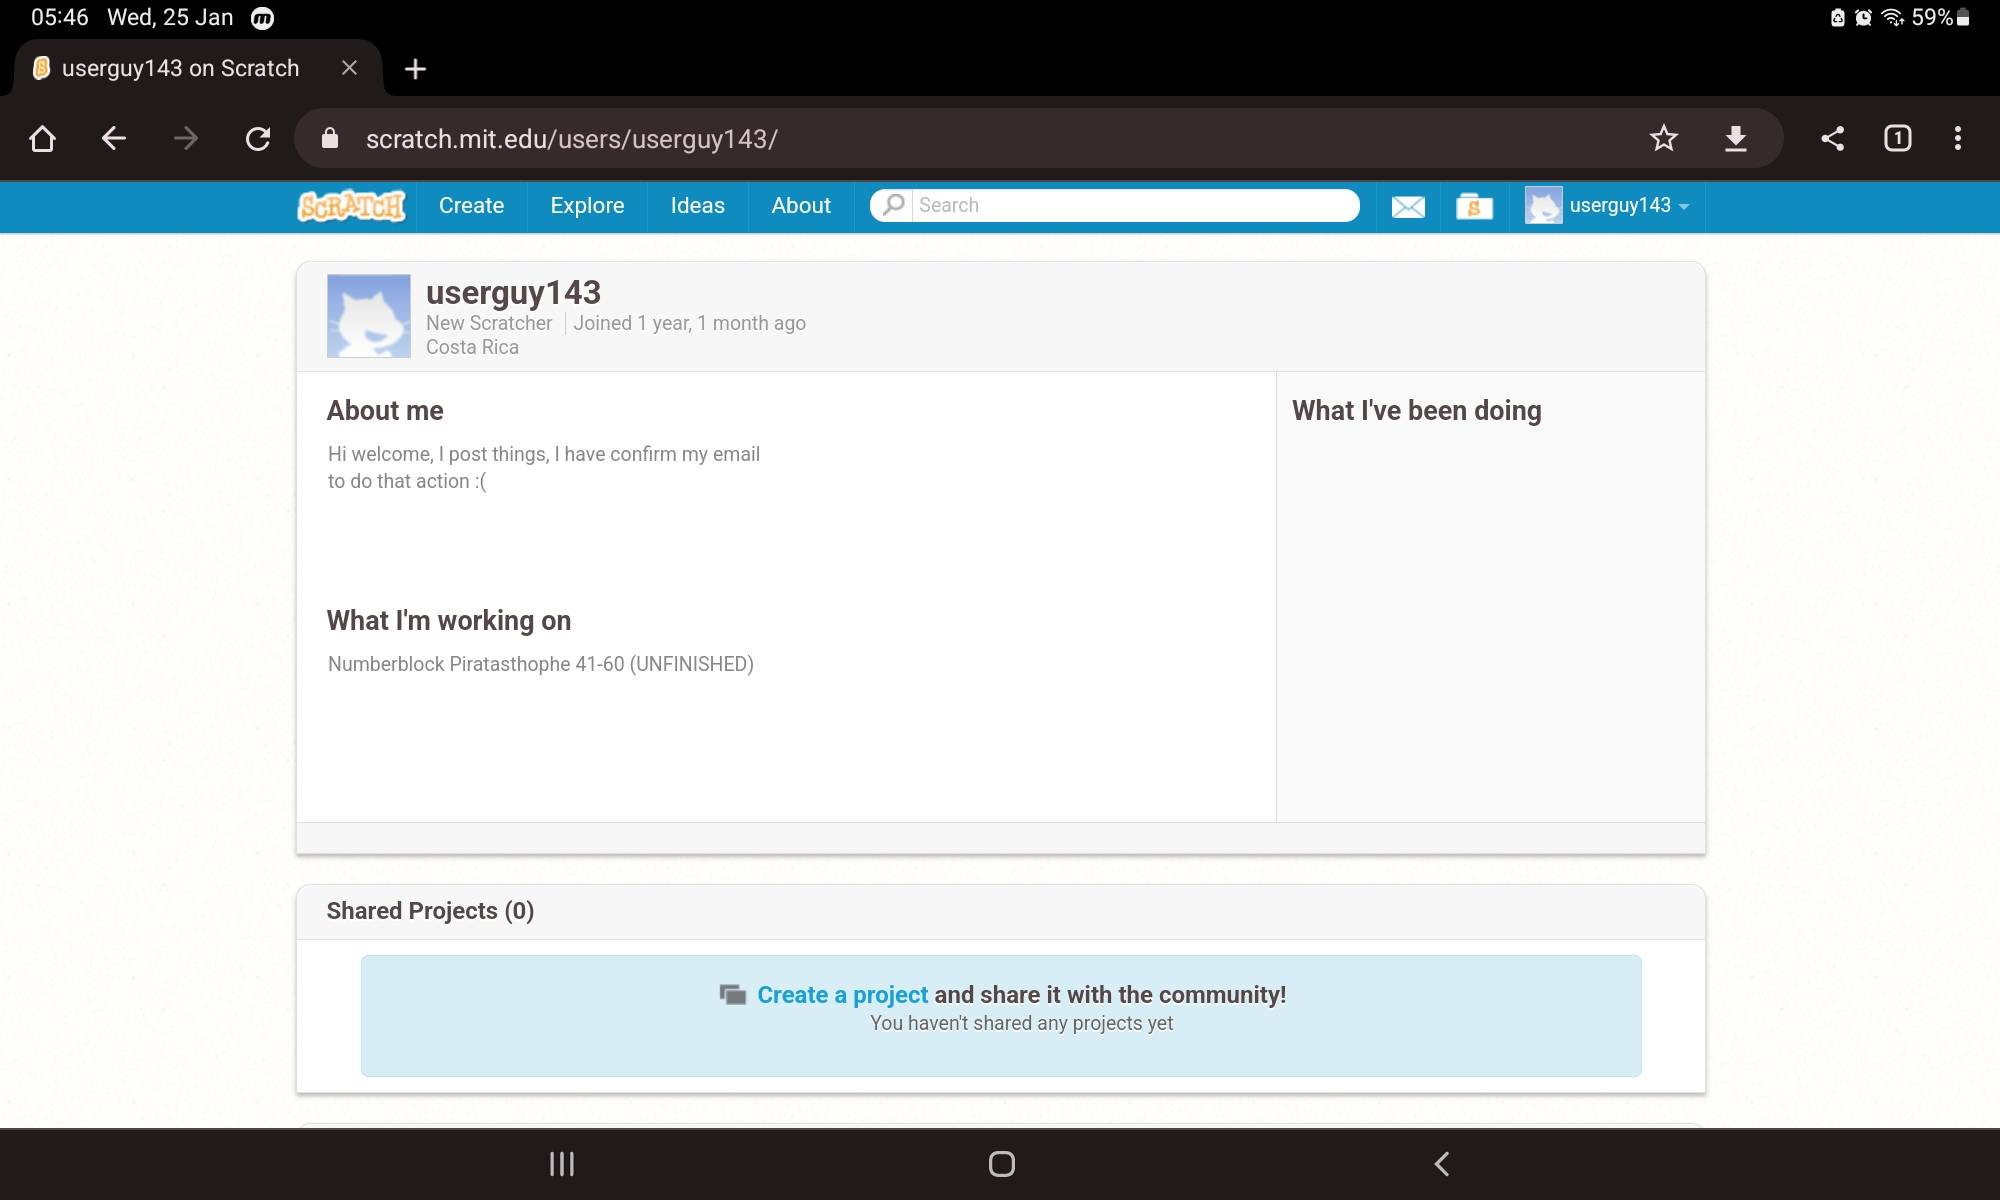
Task: Open the My Stuff folder icon
Action: 1474,207
